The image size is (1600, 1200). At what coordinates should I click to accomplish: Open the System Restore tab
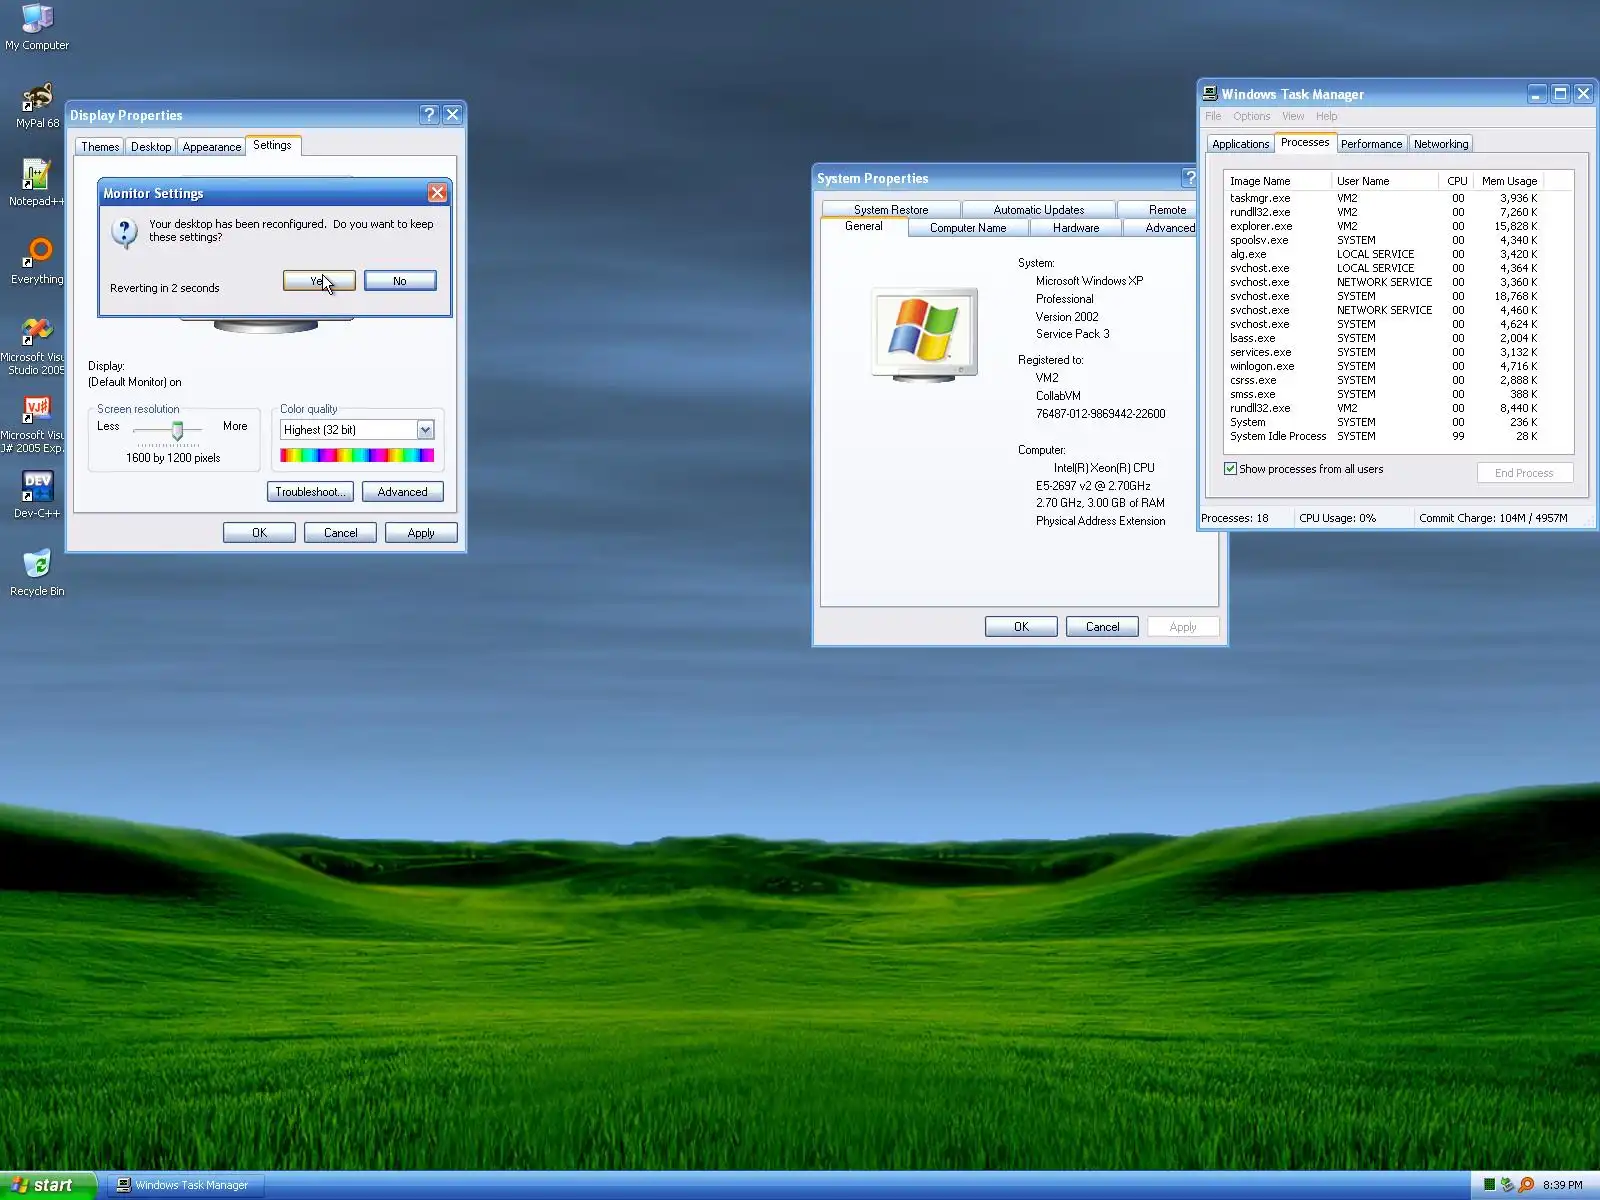click(x=891, y=210)
